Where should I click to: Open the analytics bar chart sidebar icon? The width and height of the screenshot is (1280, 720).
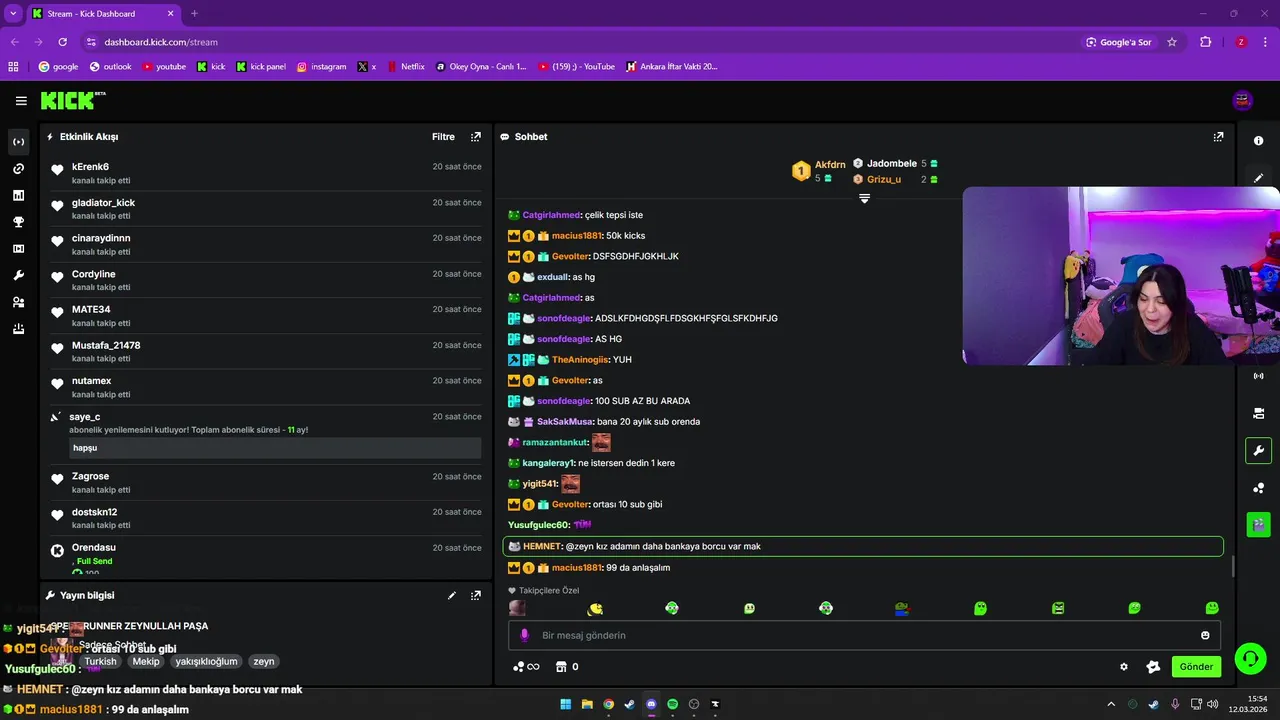(x=18, y=195)
